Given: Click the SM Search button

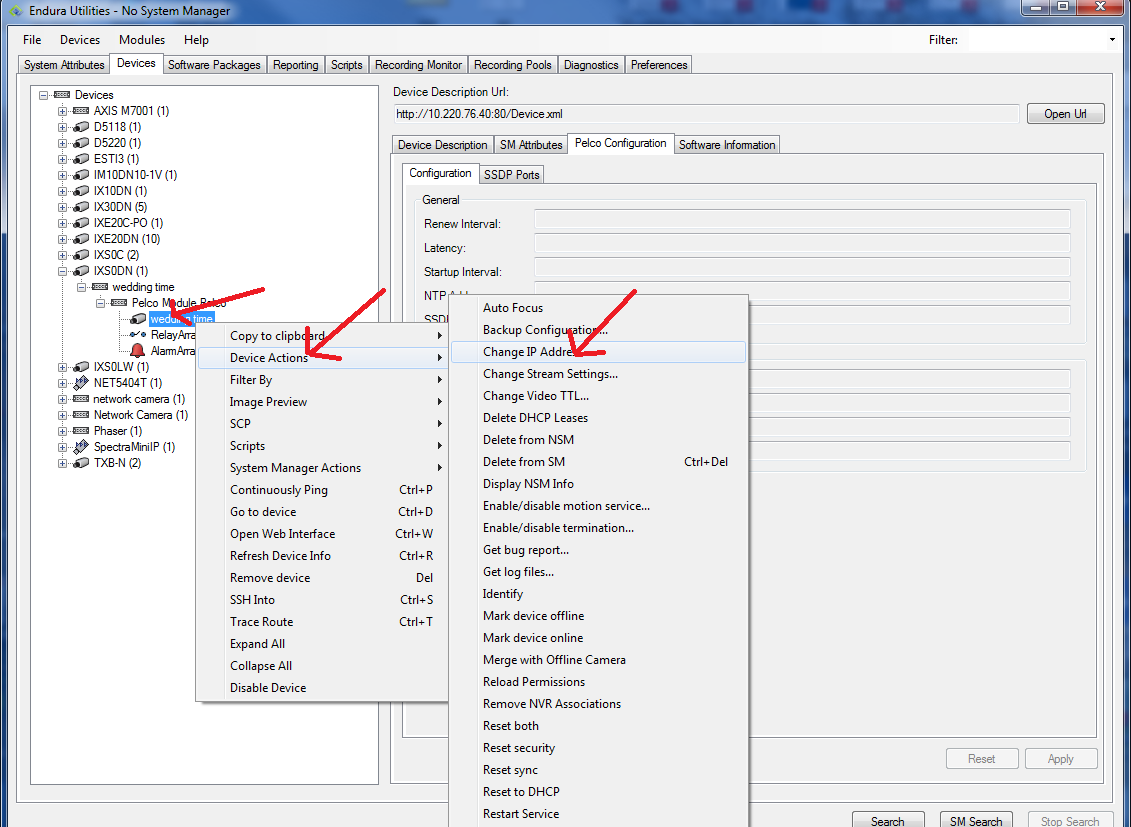Looking at the screenshot, I should point(975,821).
